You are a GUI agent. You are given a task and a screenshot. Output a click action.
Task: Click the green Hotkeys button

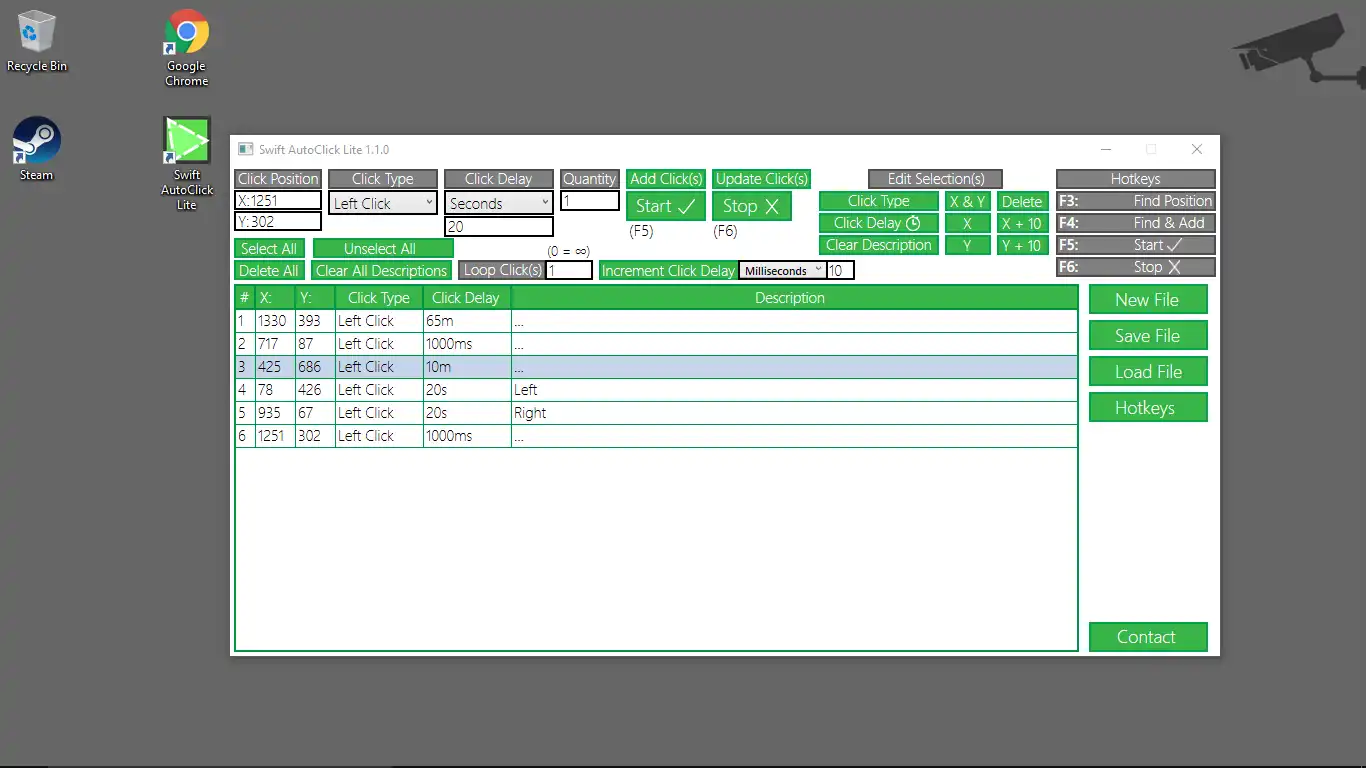point(1148,408)
